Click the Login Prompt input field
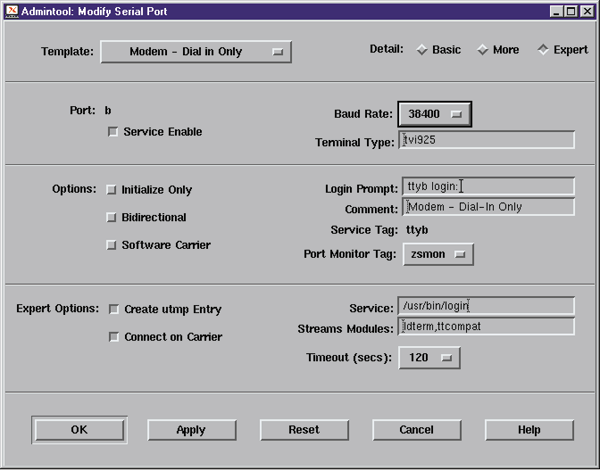 486,187
